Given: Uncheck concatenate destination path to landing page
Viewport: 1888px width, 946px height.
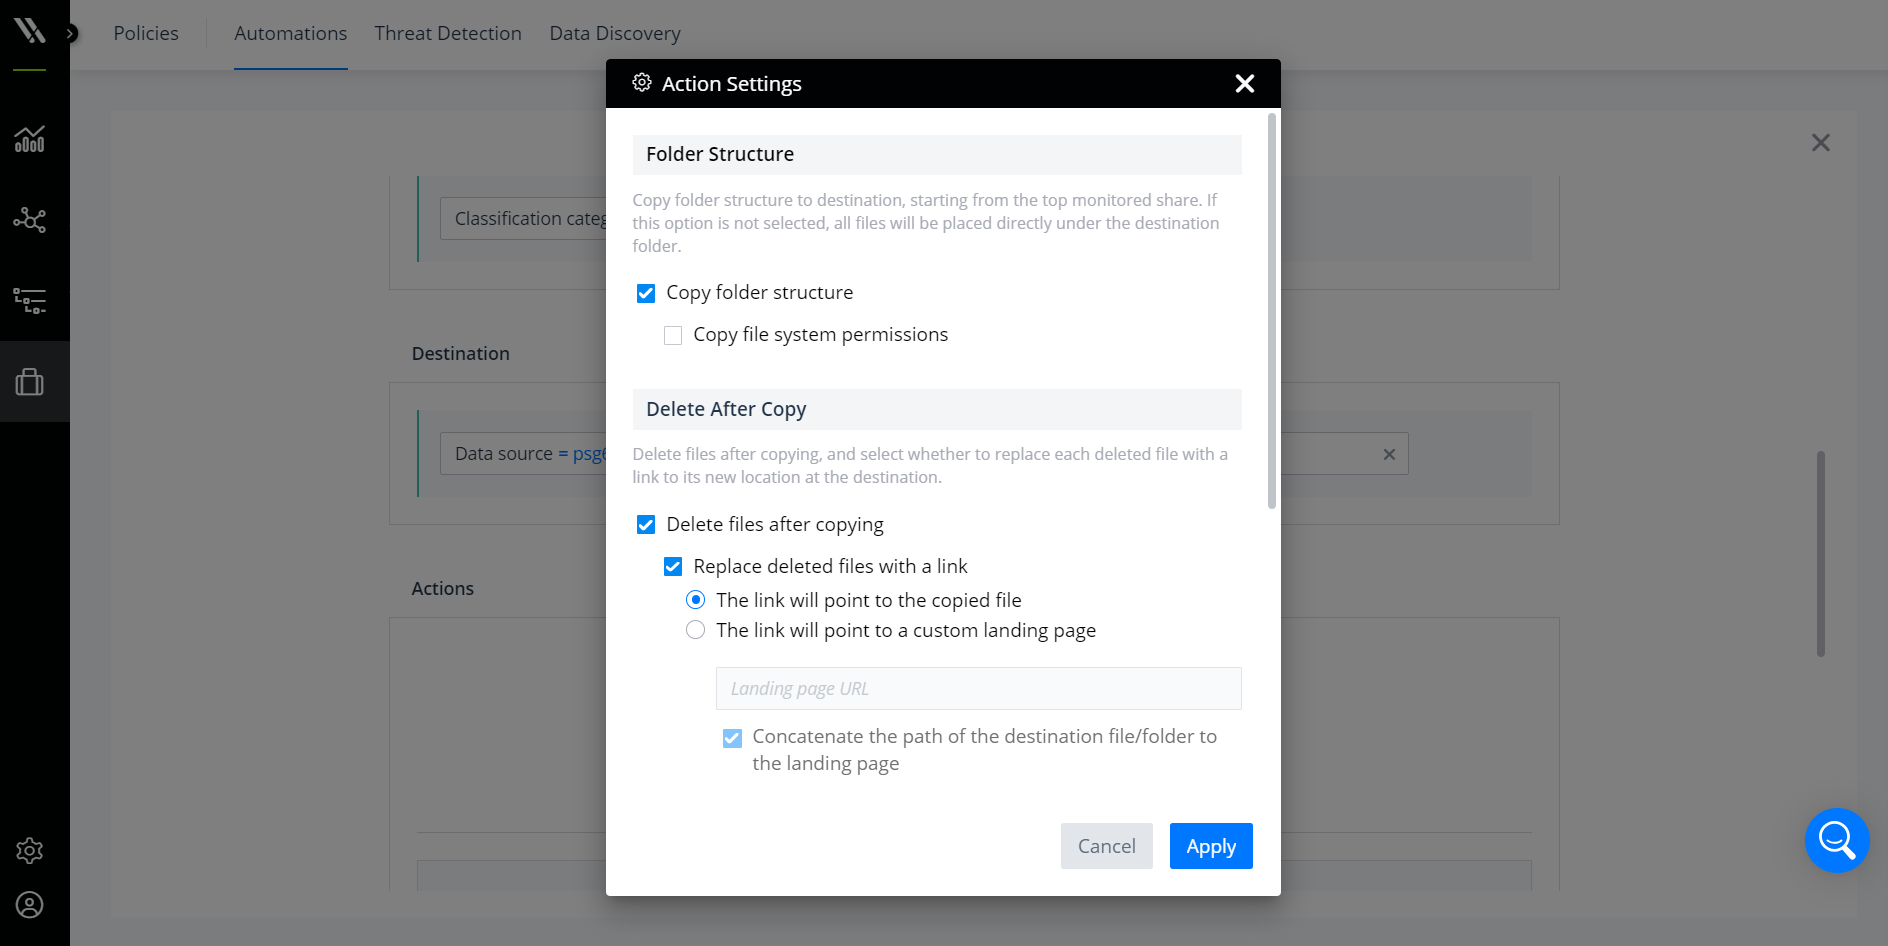Looking at the screenshot, I should click(732, 737).
